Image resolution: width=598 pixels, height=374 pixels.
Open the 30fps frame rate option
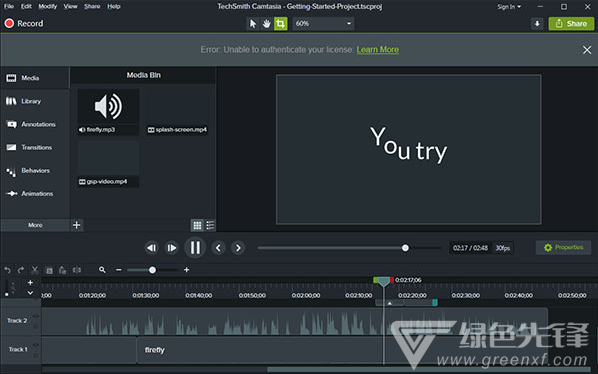(503, 248)
